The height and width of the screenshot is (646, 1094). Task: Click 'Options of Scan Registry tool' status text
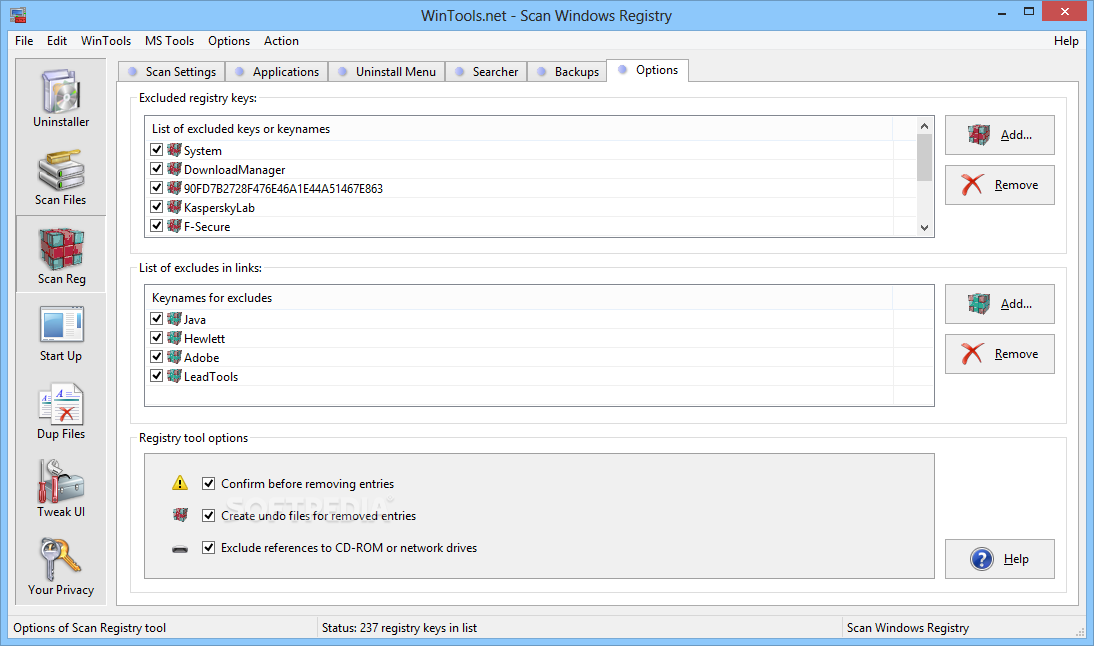click(x=89, y=628)
